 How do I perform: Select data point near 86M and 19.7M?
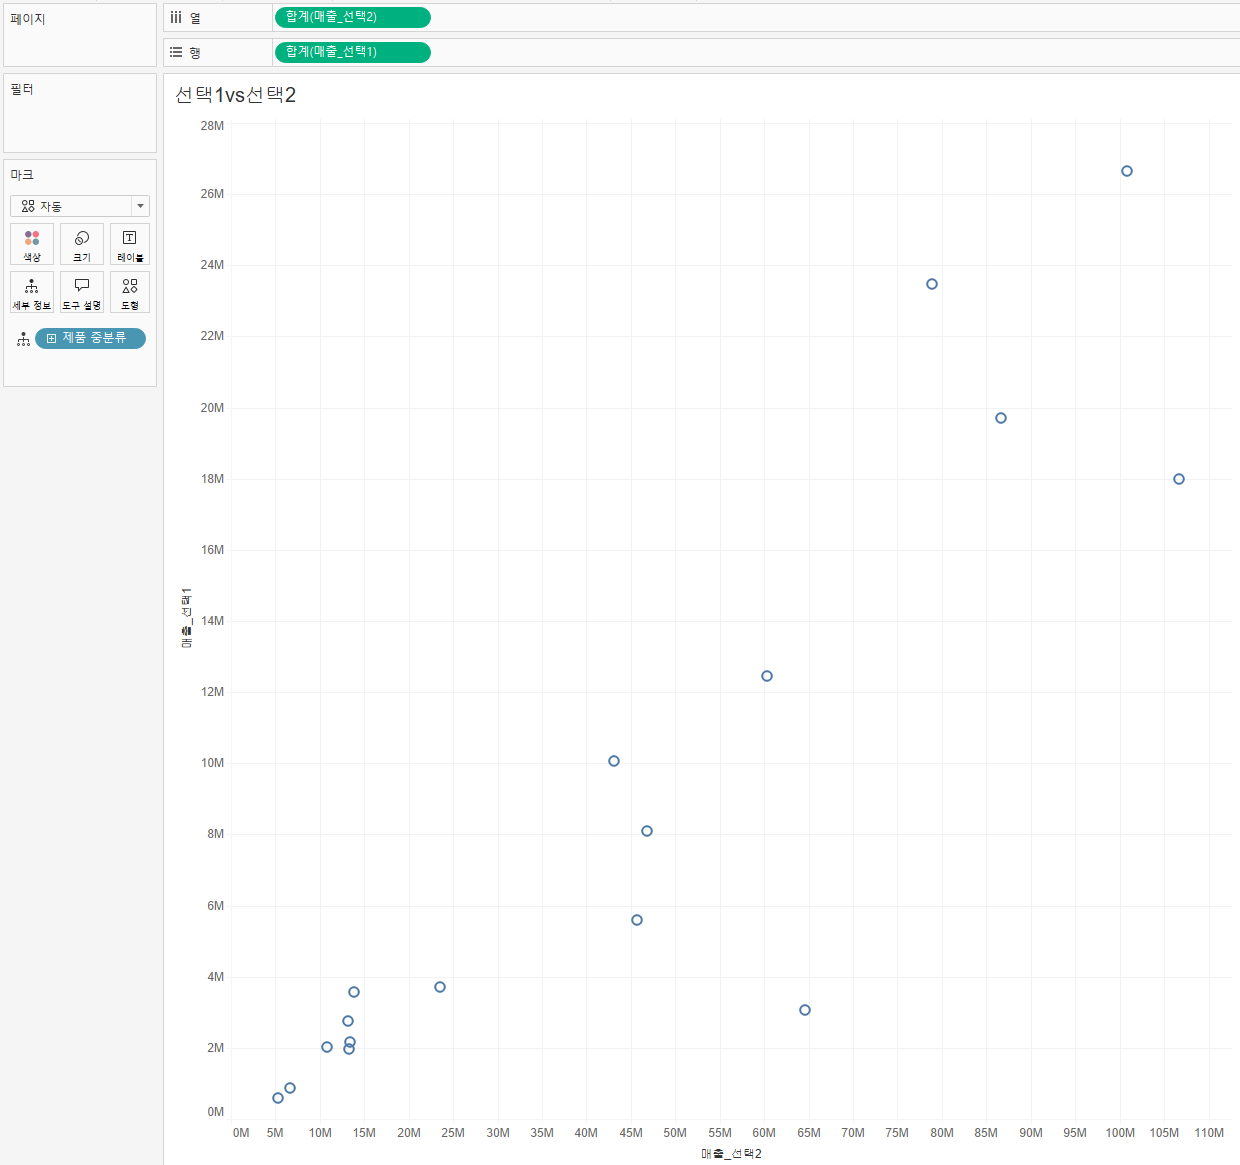tap(1001, 418)
